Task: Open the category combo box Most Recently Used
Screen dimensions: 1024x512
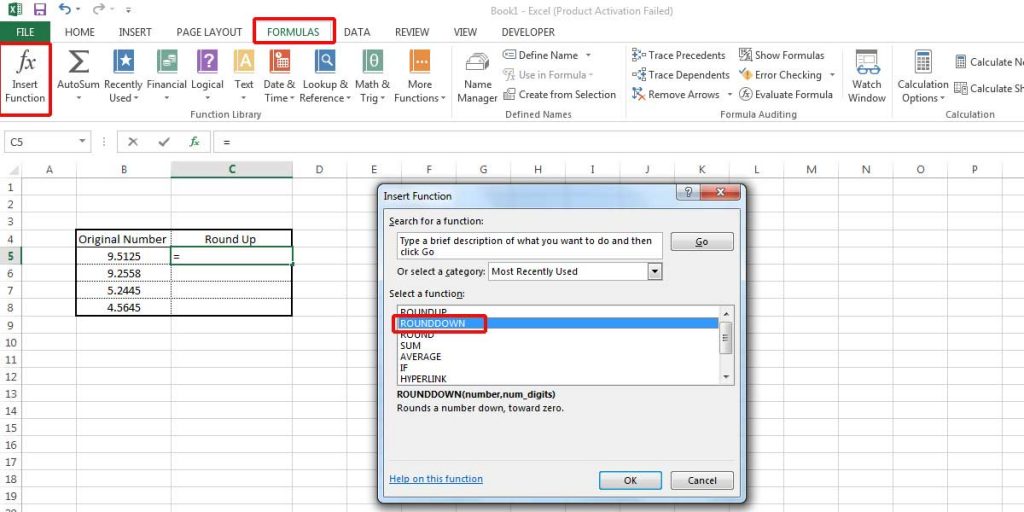Action: (x=575, y=272)
